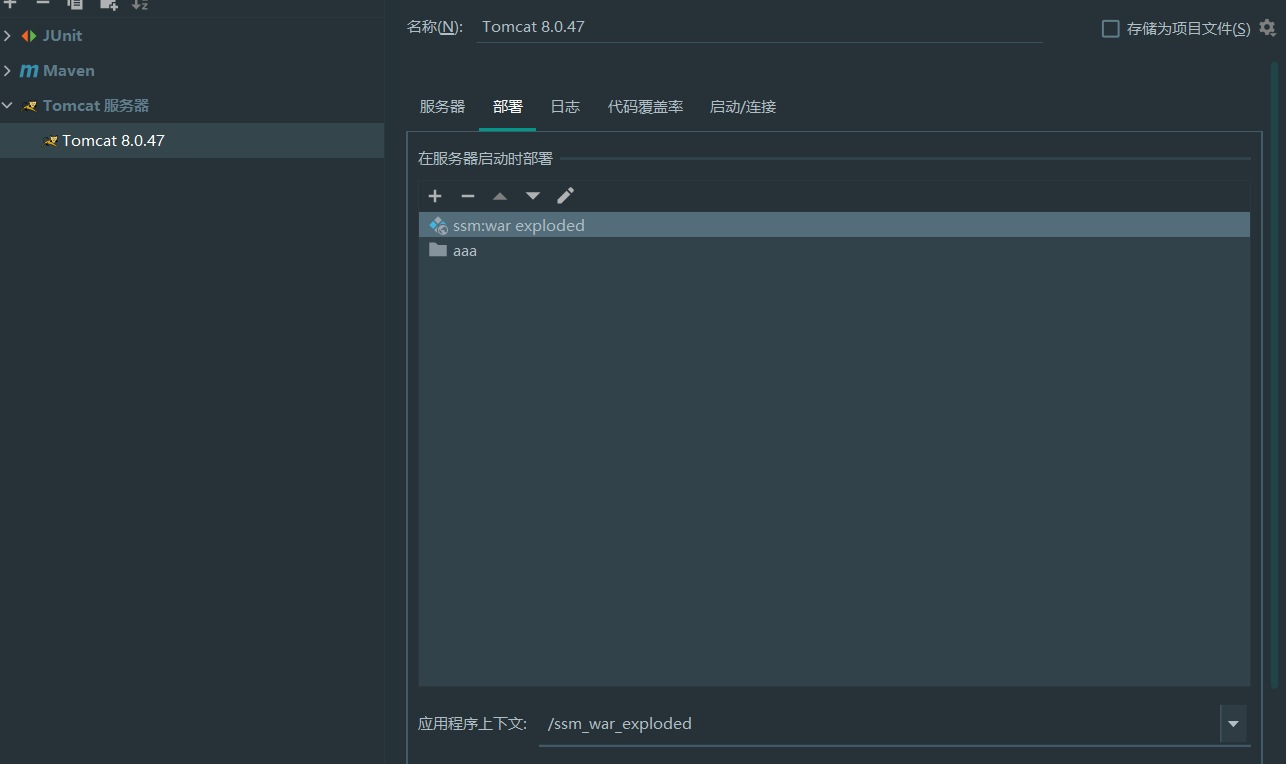Open the 启动/连接 tab
The image size is (1286, 764).
(x=743, y=107)
